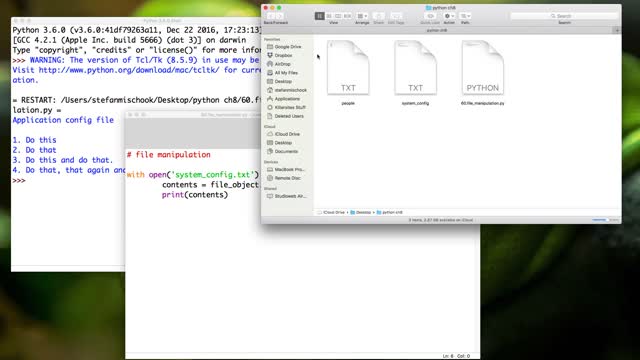640x360 pixels.
Task: Click the RESTART line in Python shell
Action: [137, 100]
